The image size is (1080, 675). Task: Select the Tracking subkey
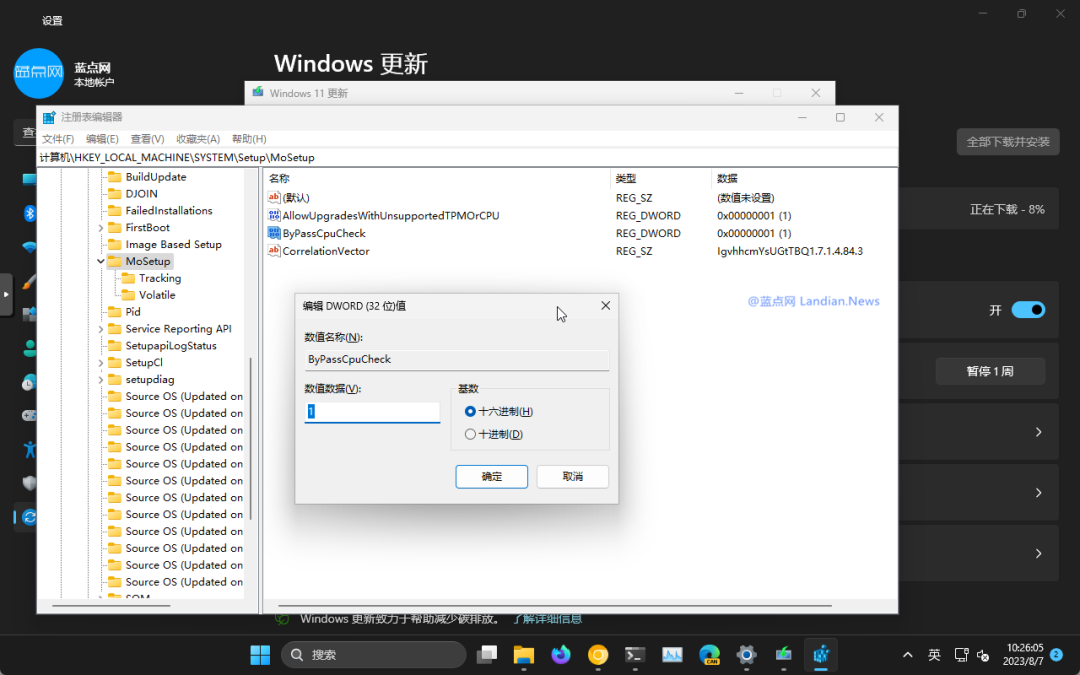[160, 278]
